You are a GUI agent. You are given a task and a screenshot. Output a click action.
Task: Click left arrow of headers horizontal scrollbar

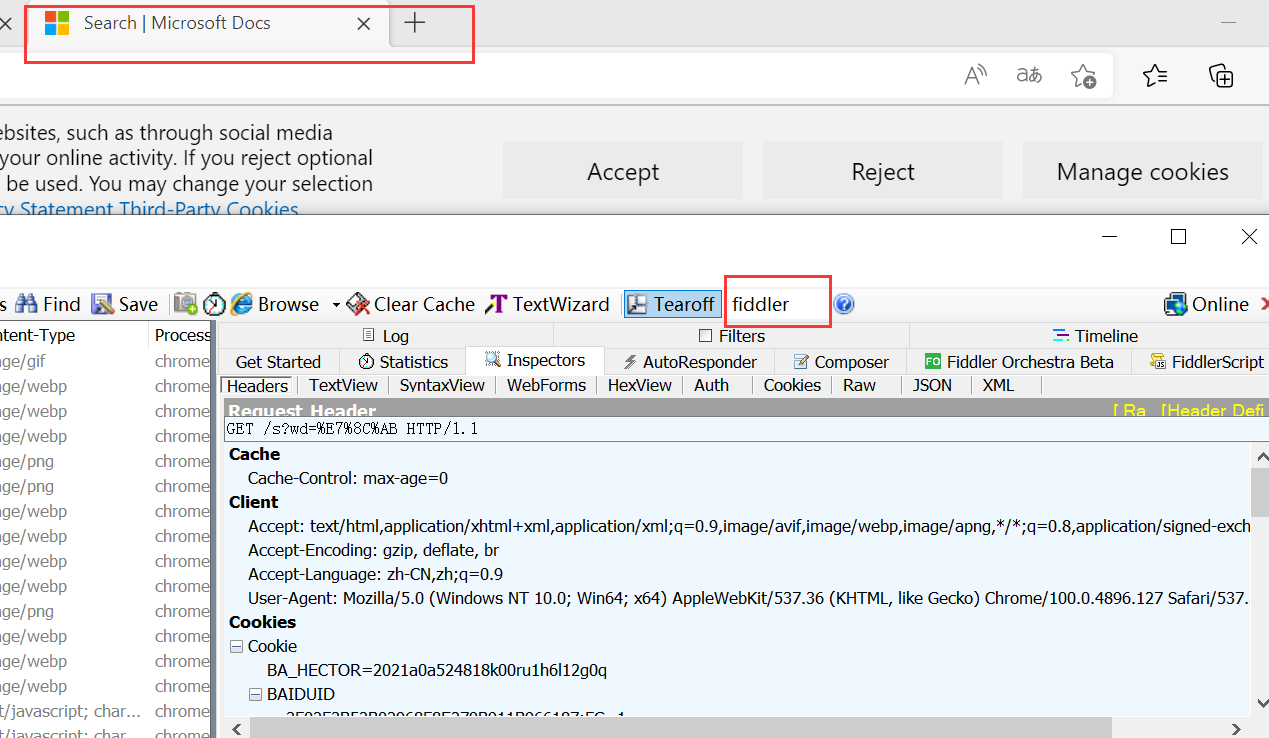click(235, 729)
